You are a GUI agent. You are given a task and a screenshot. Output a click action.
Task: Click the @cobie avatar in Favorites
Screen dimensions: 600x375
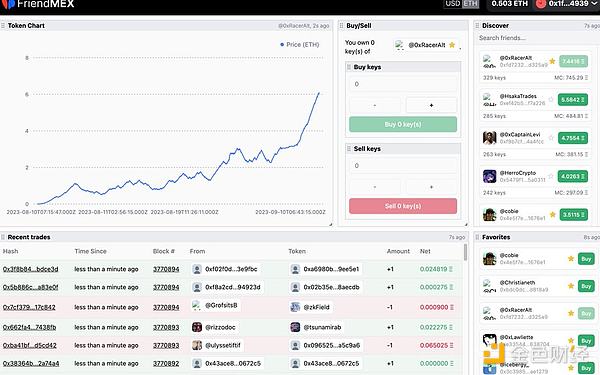(489, 259)
